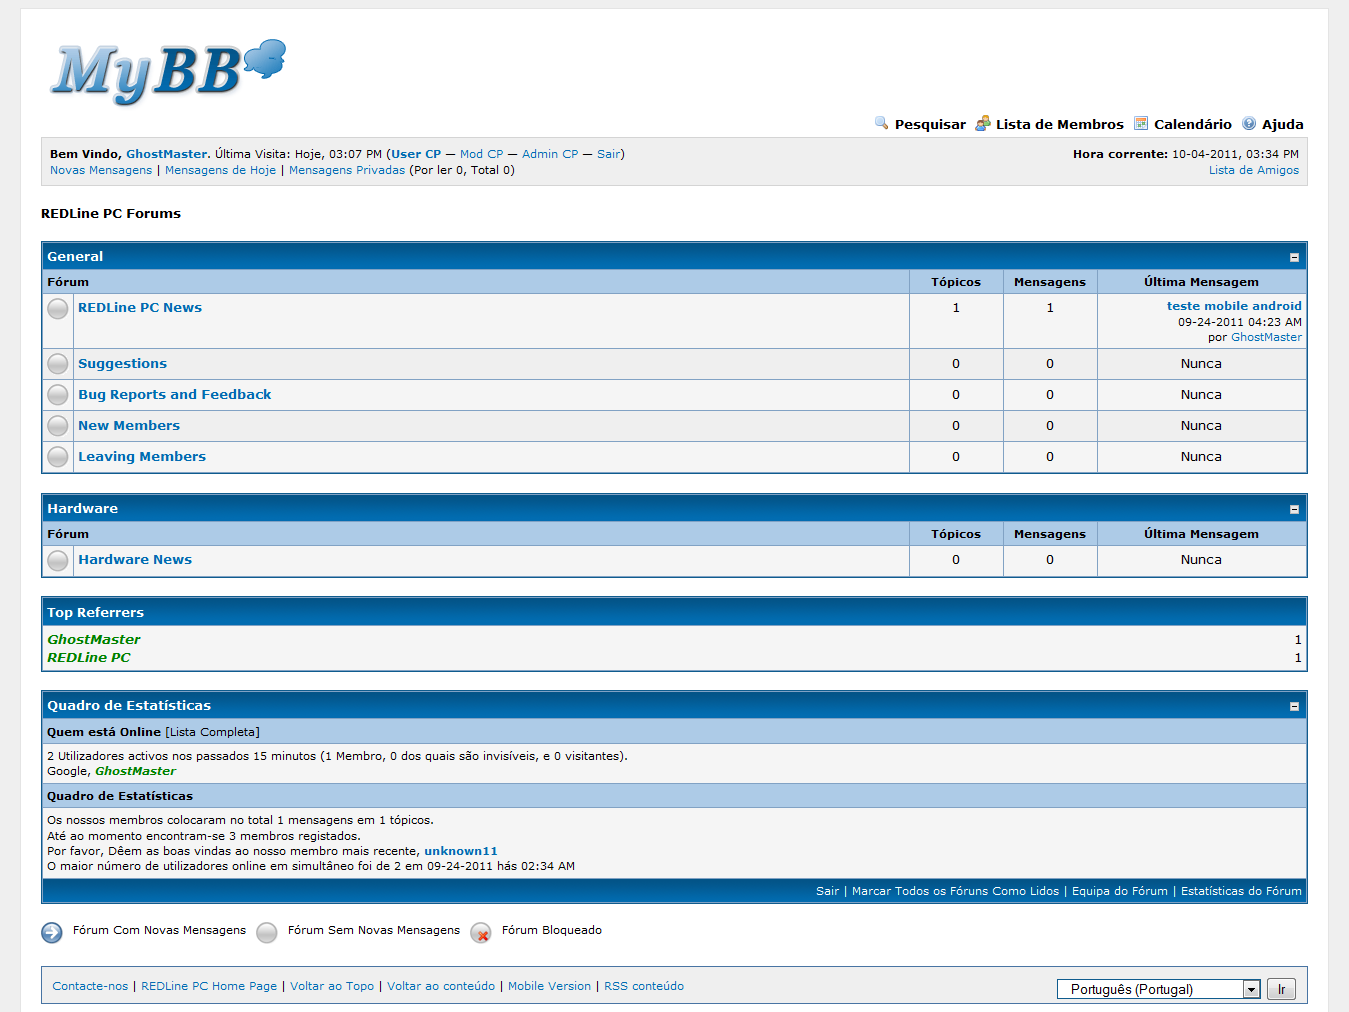Click the Ajuda help icon
The height and width of the screenshot is (1012, 1349).
click(x=1249, y=123)
